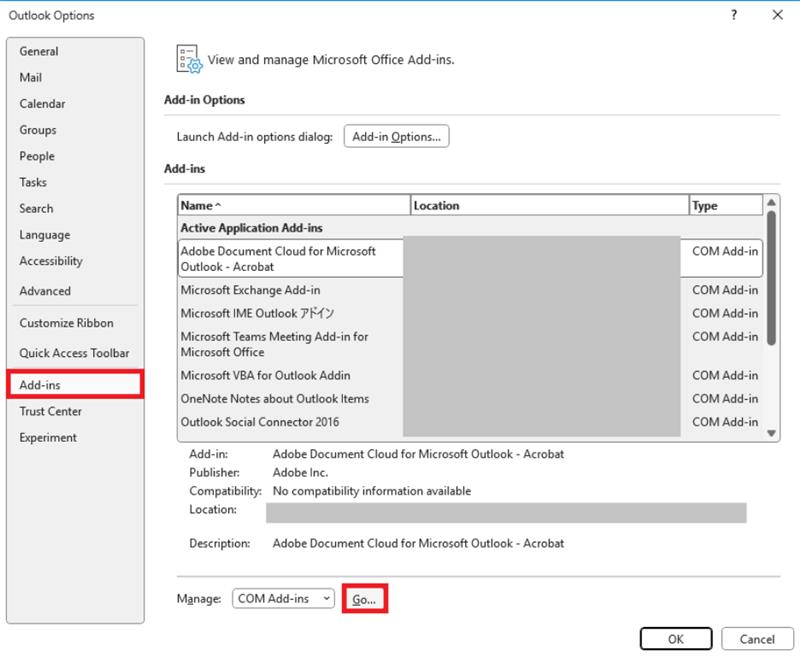The width and height of the screenshot is (800, 656).
Task: Select Microsoft VBA for Outlook Addin row
Action: (x=470, y=375)
